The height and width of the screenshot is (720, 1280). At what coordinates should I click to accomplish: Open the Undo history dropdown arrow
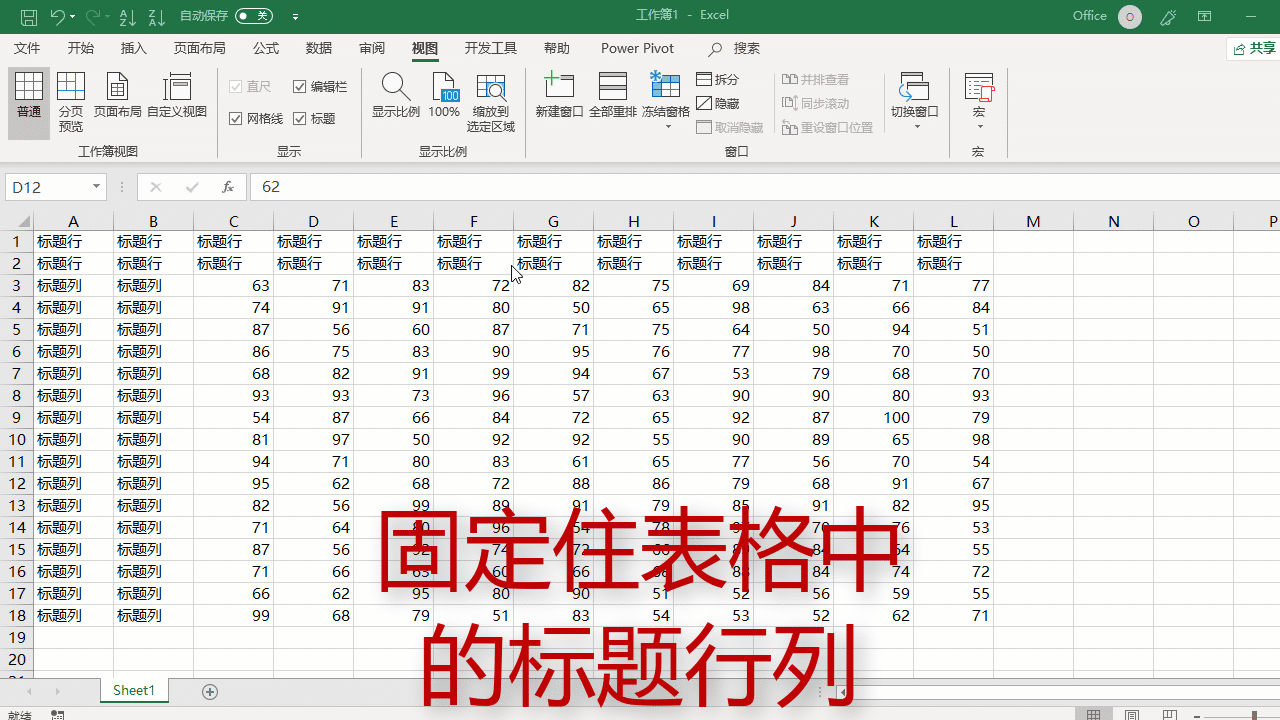pos(75,17)
